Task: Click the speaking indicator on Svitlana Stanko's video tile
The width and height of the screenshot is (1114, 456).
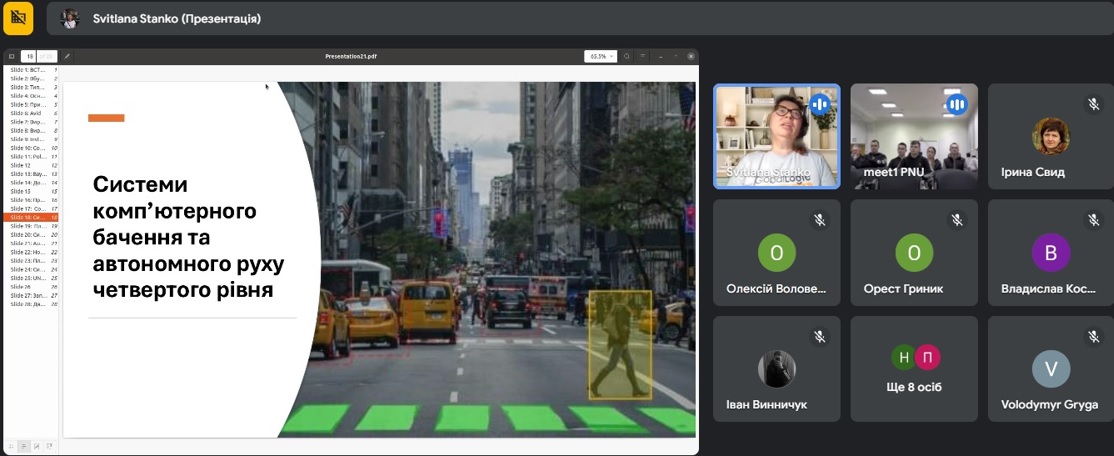Action: pyautogui.click(x=820, y=104)
